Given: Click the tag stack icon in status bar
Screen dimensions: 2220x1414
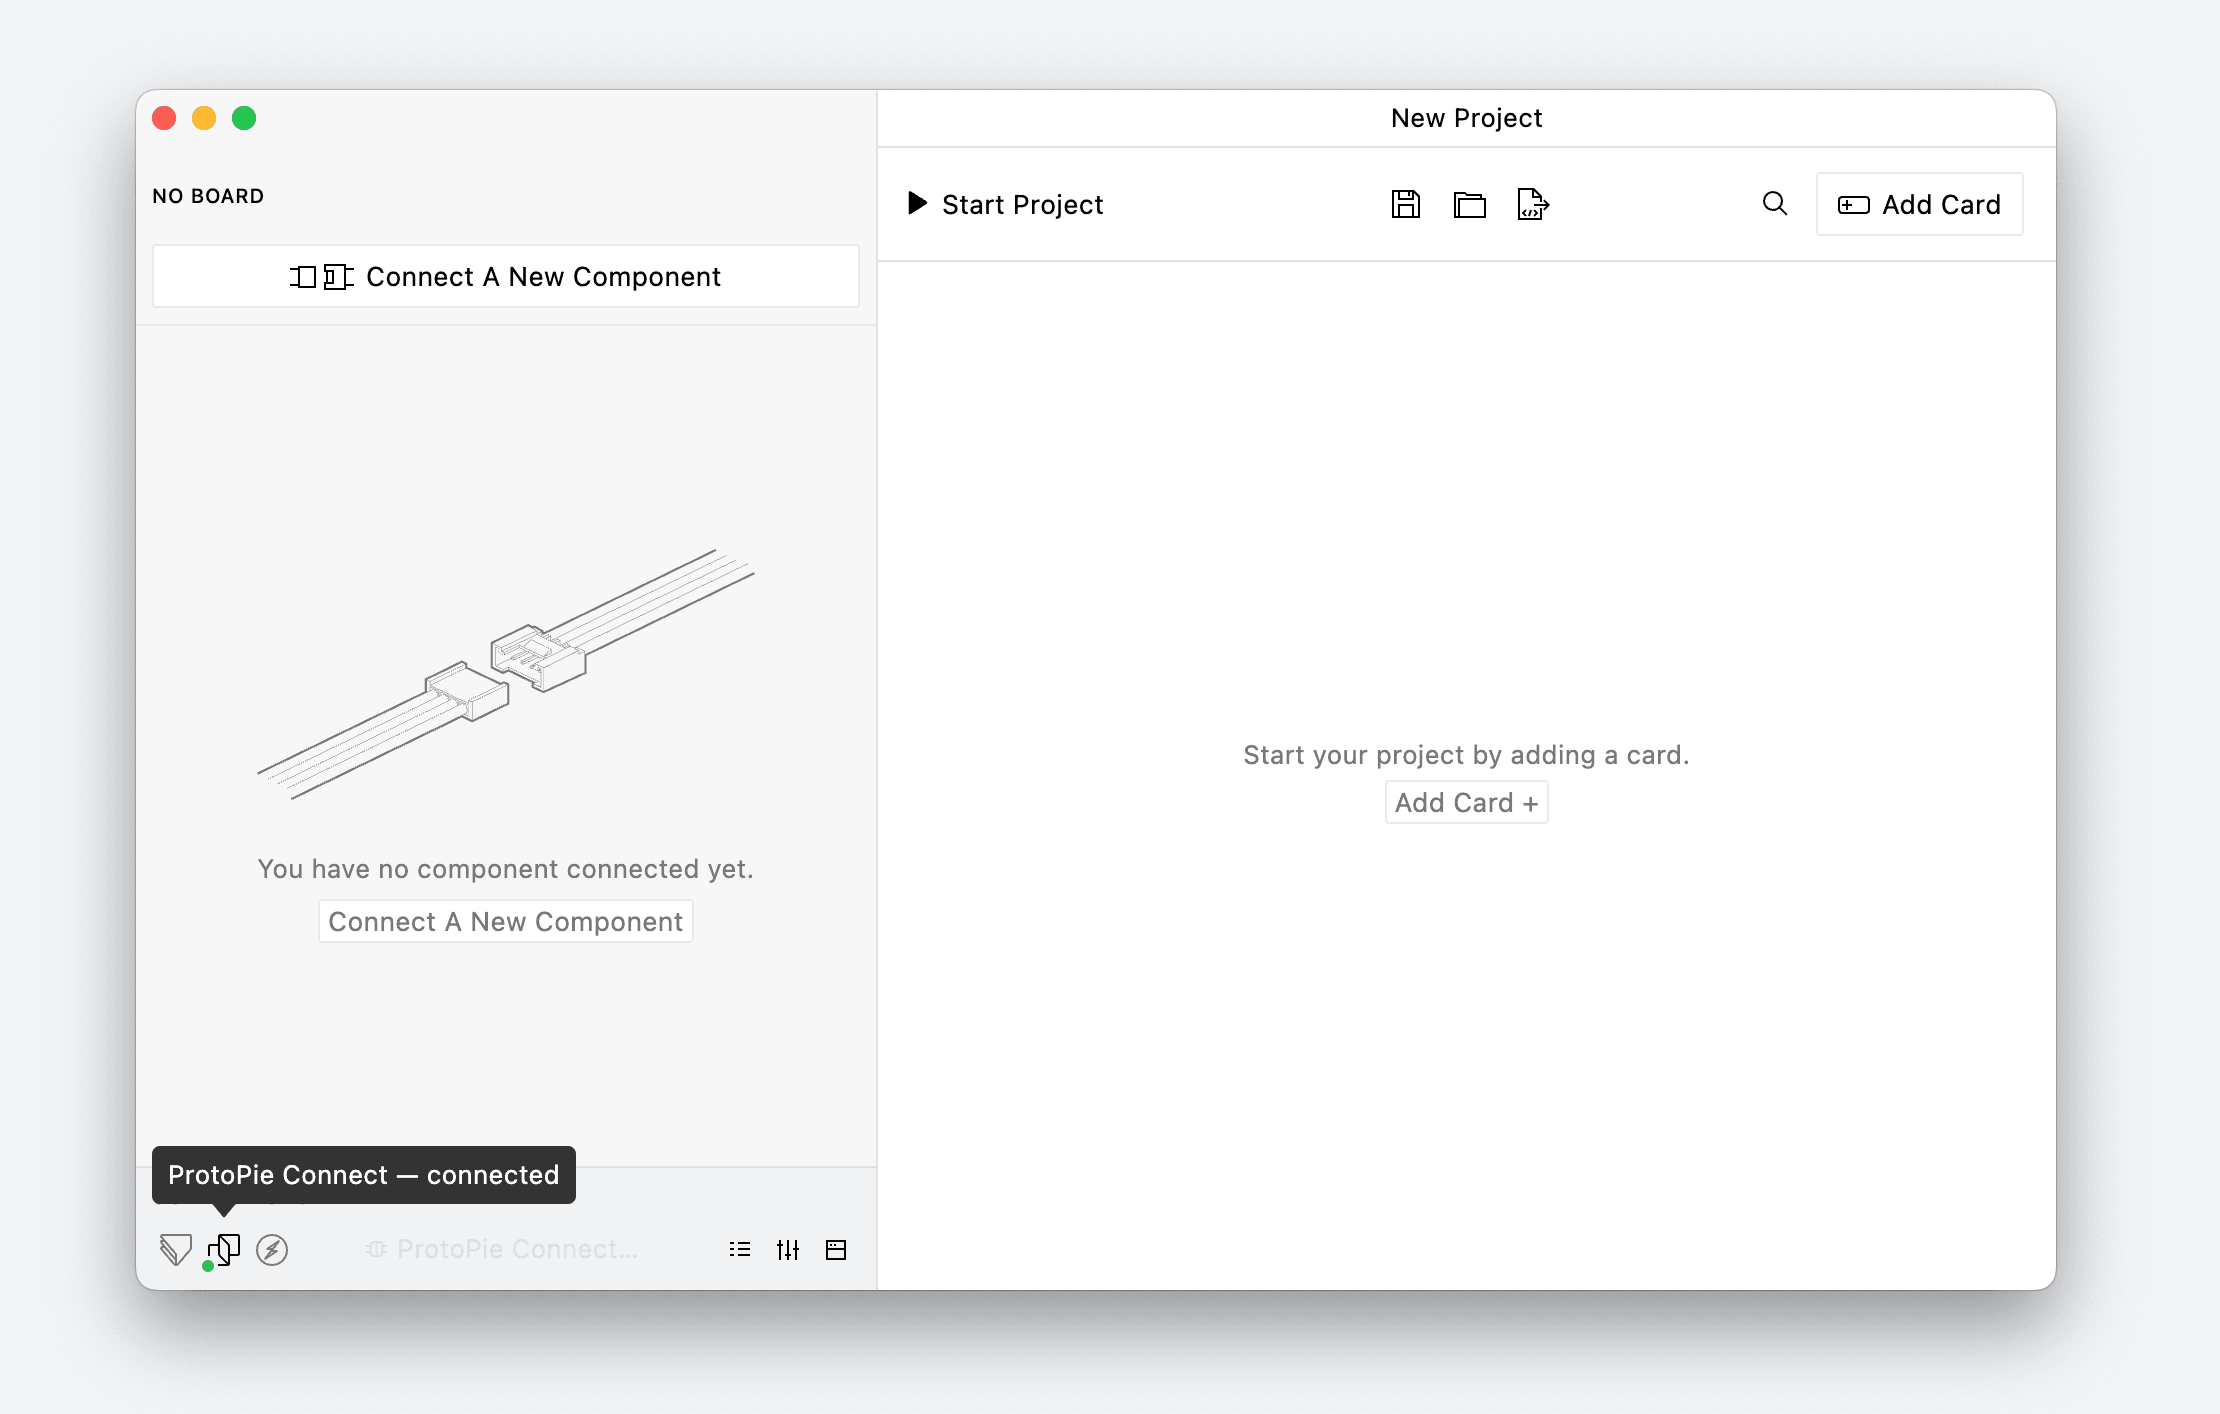Looking at the screenshot, I should [175, 1249].
